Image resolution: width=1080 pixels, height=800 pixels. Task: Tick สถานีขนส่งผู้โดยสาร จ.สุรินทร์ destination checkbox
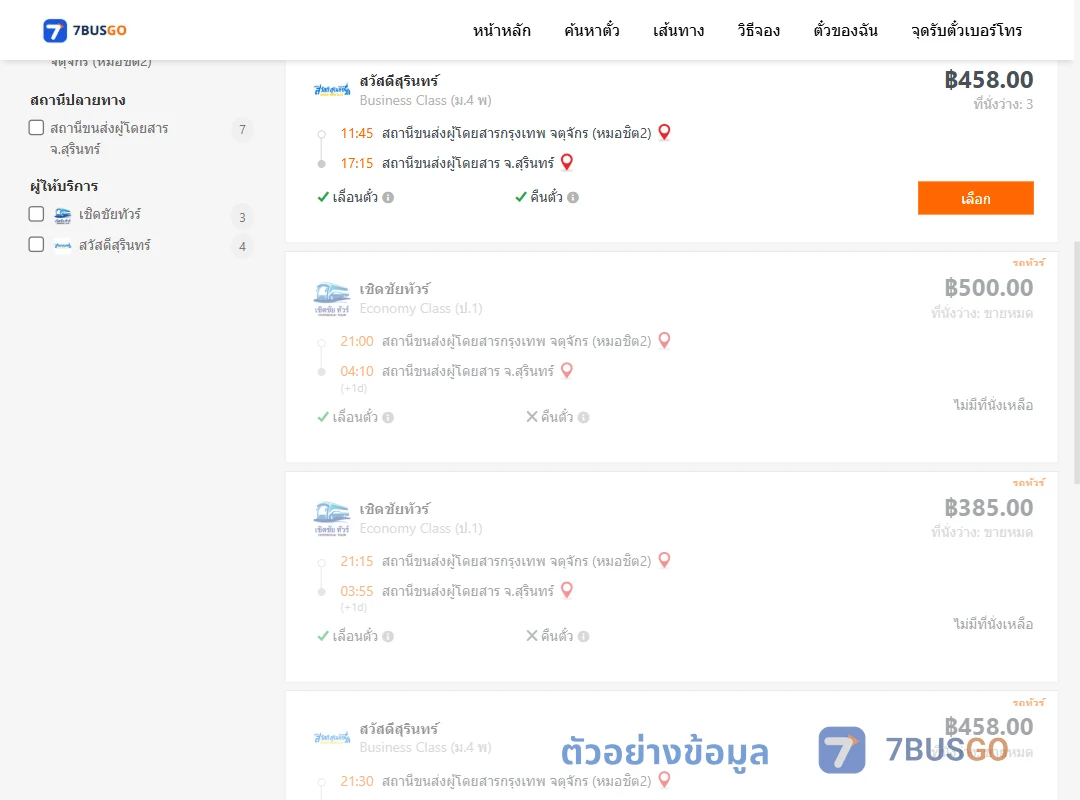tap(37, 127)
